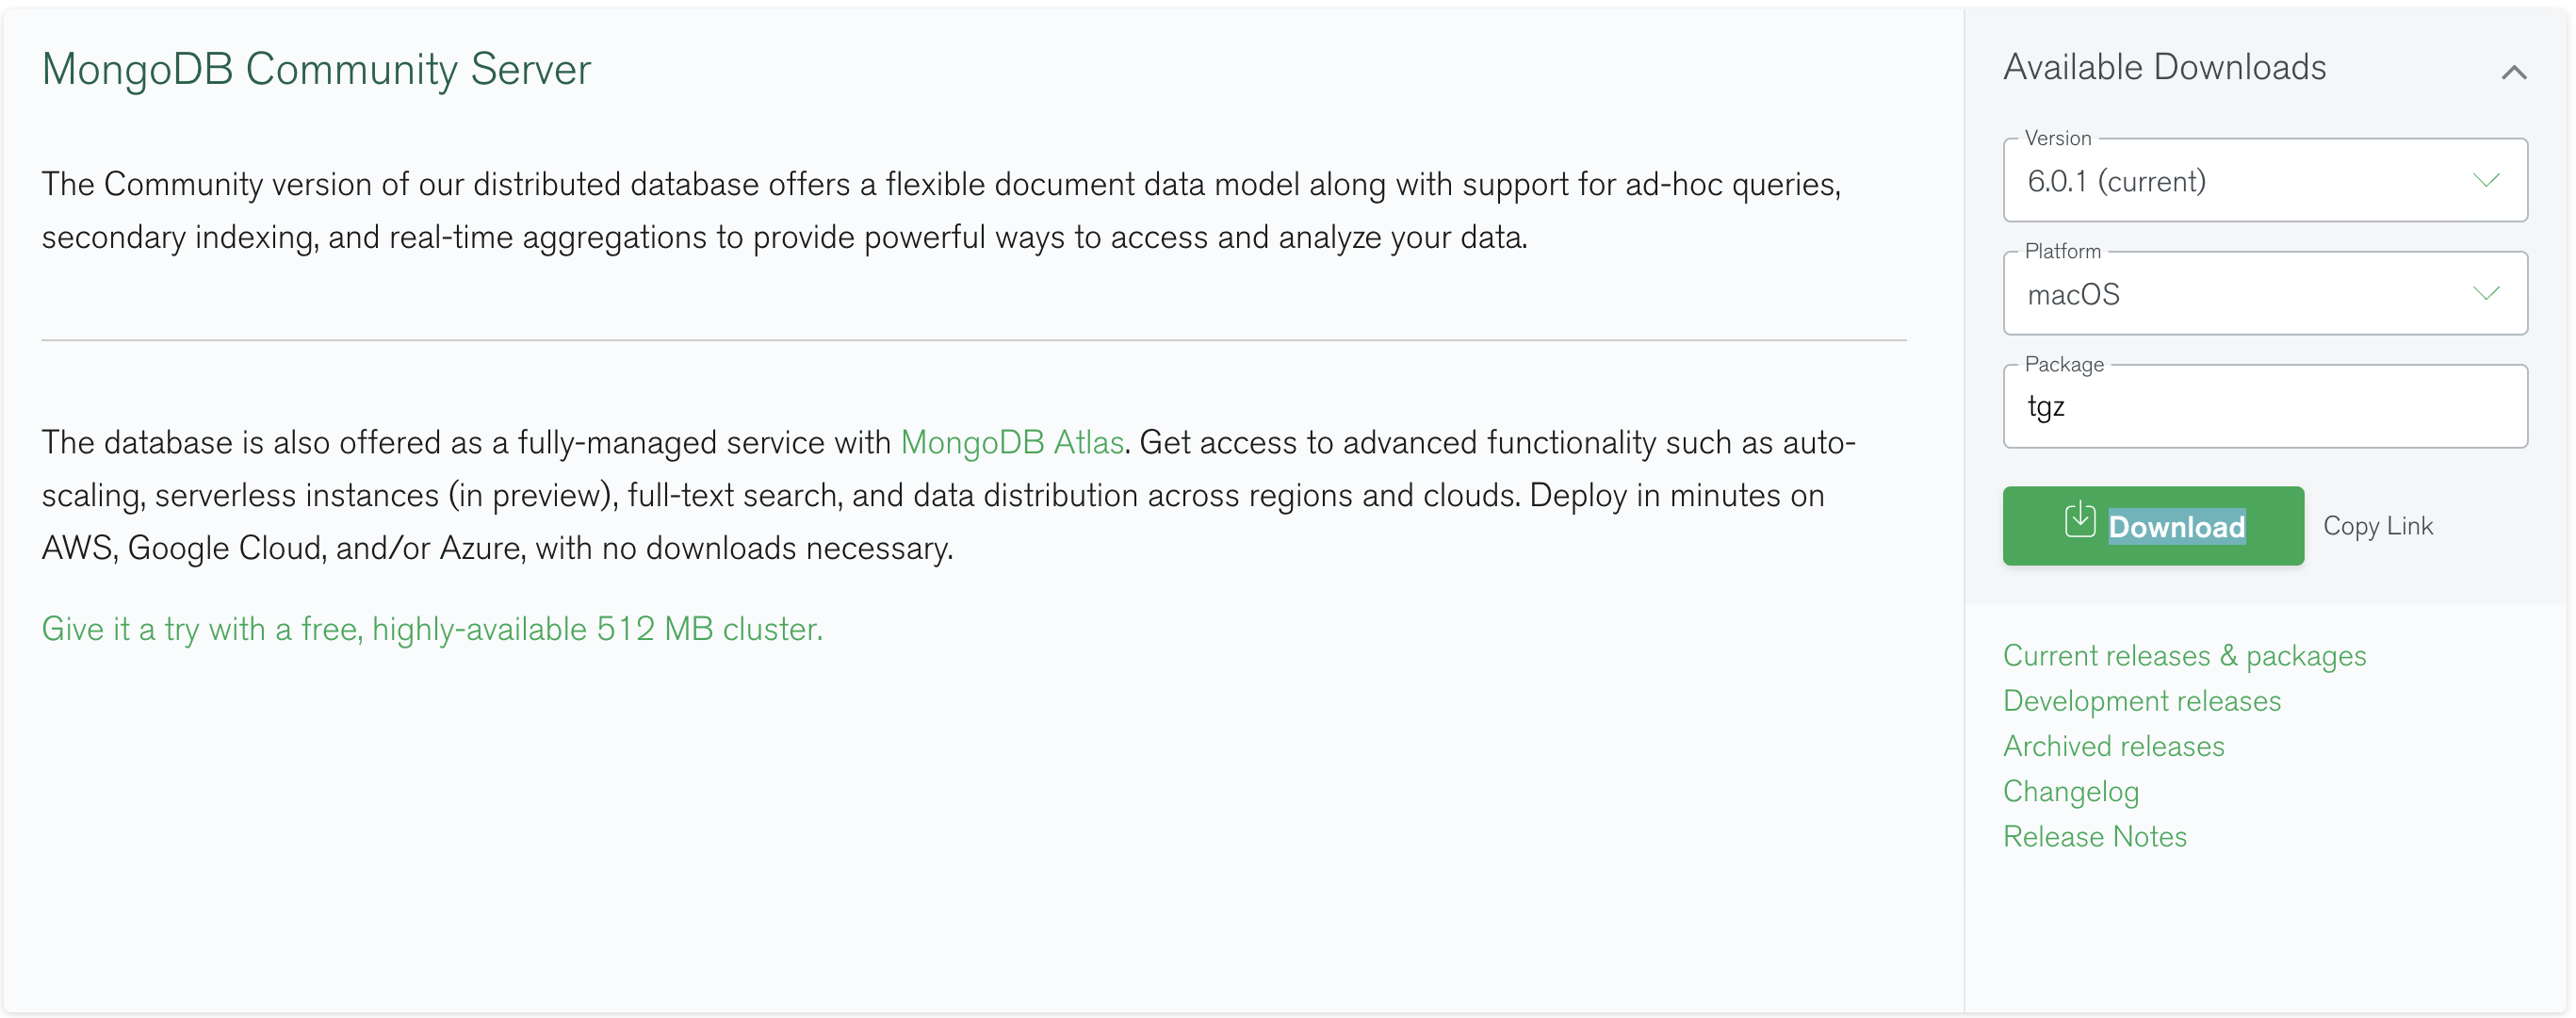This screenshot has height=1018, width=2576.
Task: View the Release Notes
Action: pos(2095,836)
